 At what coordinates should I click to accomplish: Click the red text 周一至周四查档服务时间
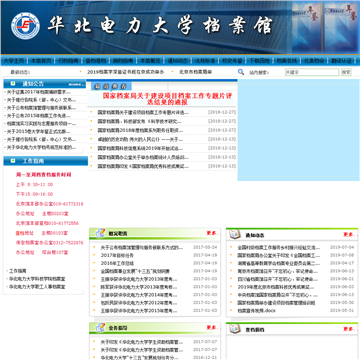pyautogui.click(x=43, y=174)
